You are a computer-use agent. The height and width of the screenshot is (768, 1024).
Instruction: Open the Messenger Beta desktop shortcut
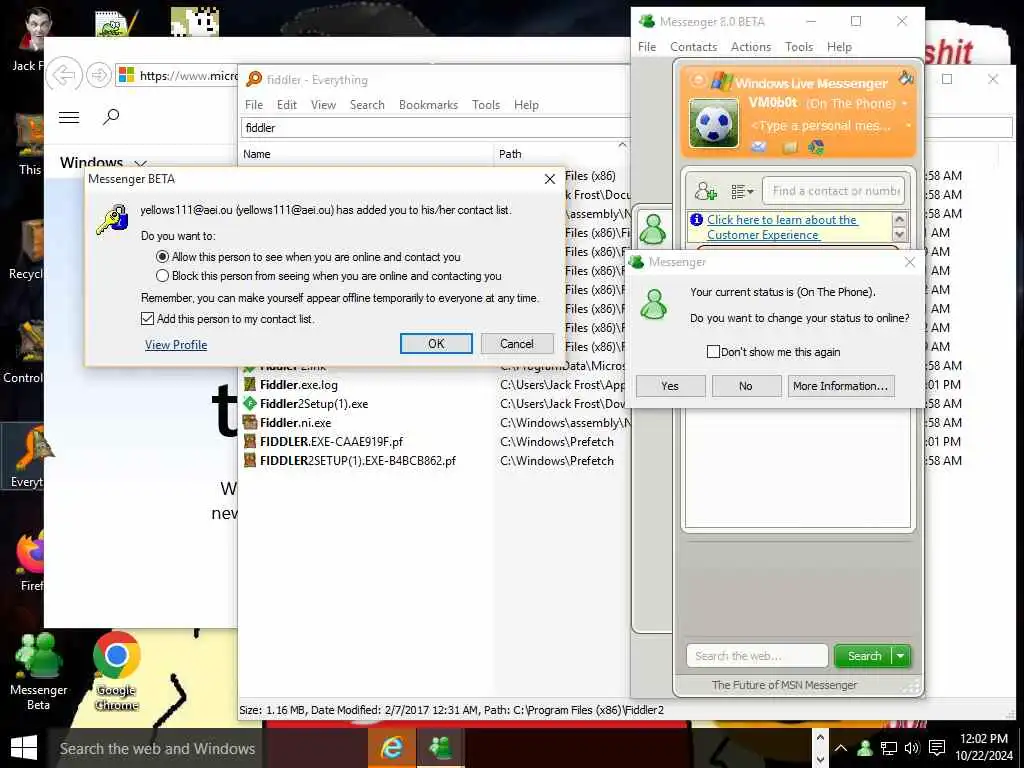coord(39,673)
